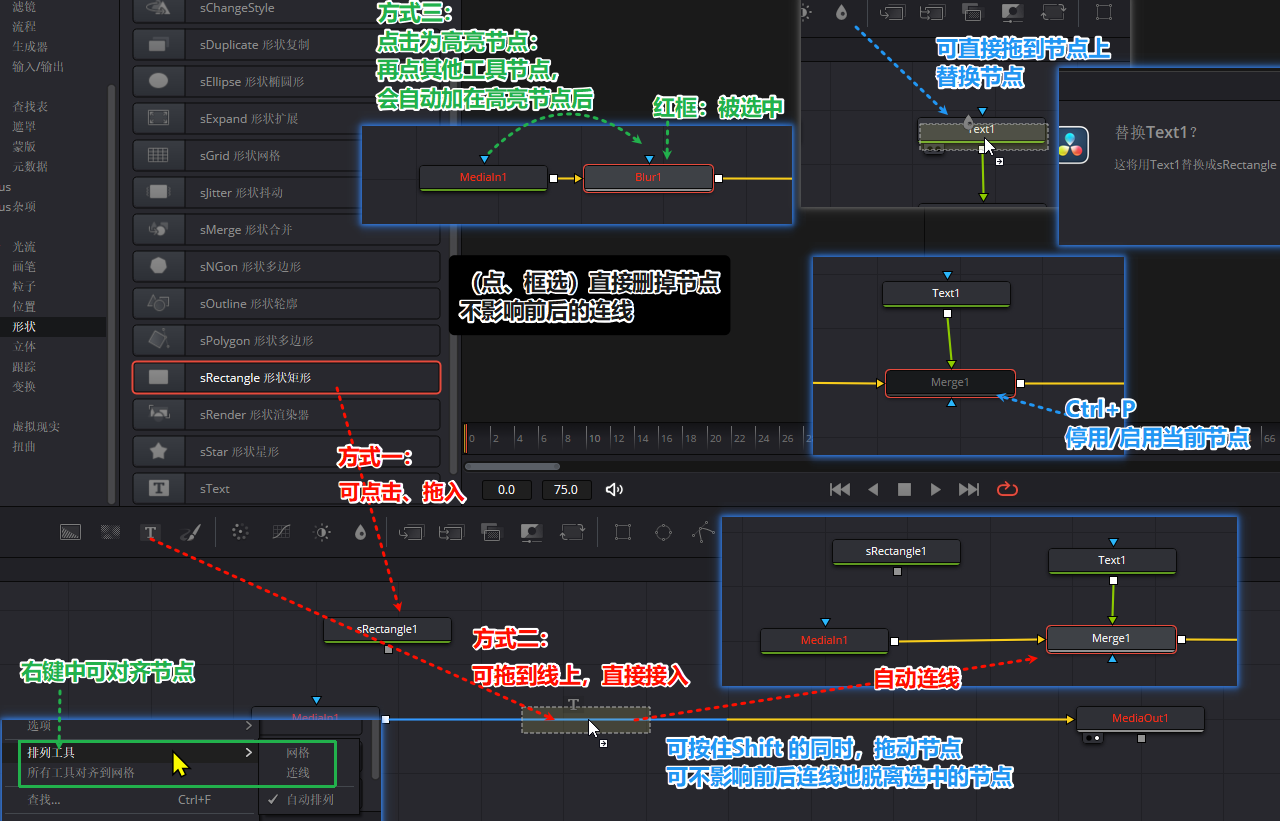This screenshot has width=1280, height=821.
Task: Select the Paint brush tool icon
Action: [190, 533]
